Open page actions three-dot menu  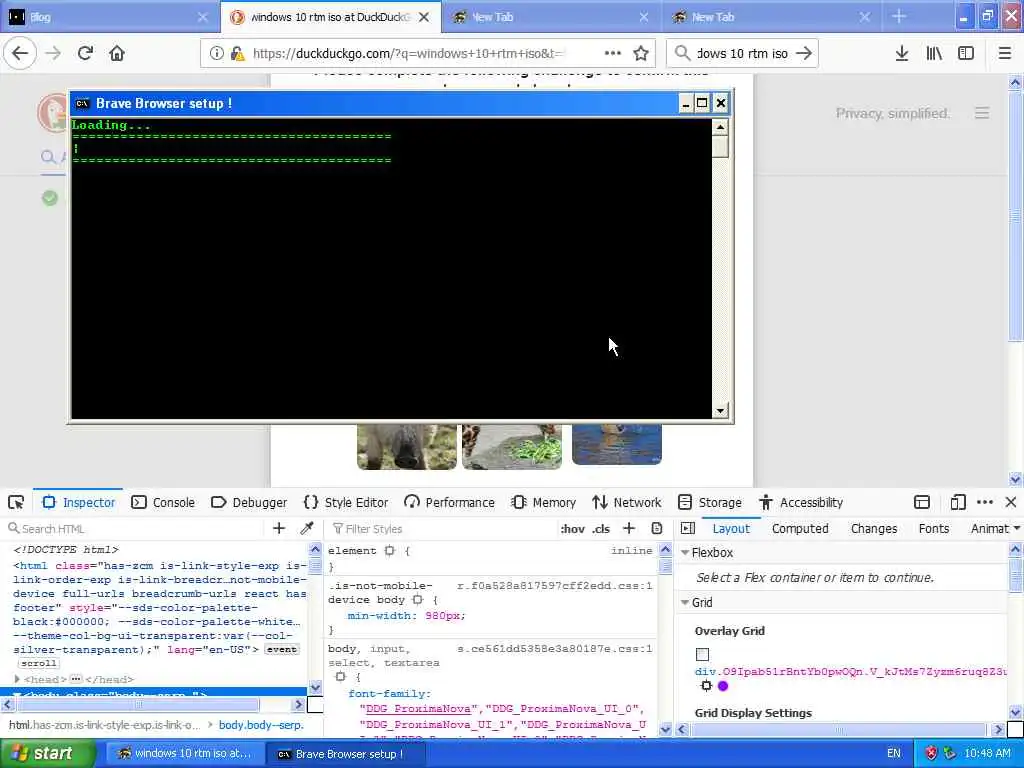613,54
